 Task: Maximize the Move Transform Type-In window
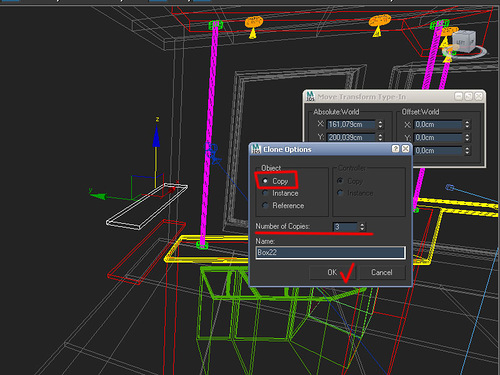(x=468, y=96)
